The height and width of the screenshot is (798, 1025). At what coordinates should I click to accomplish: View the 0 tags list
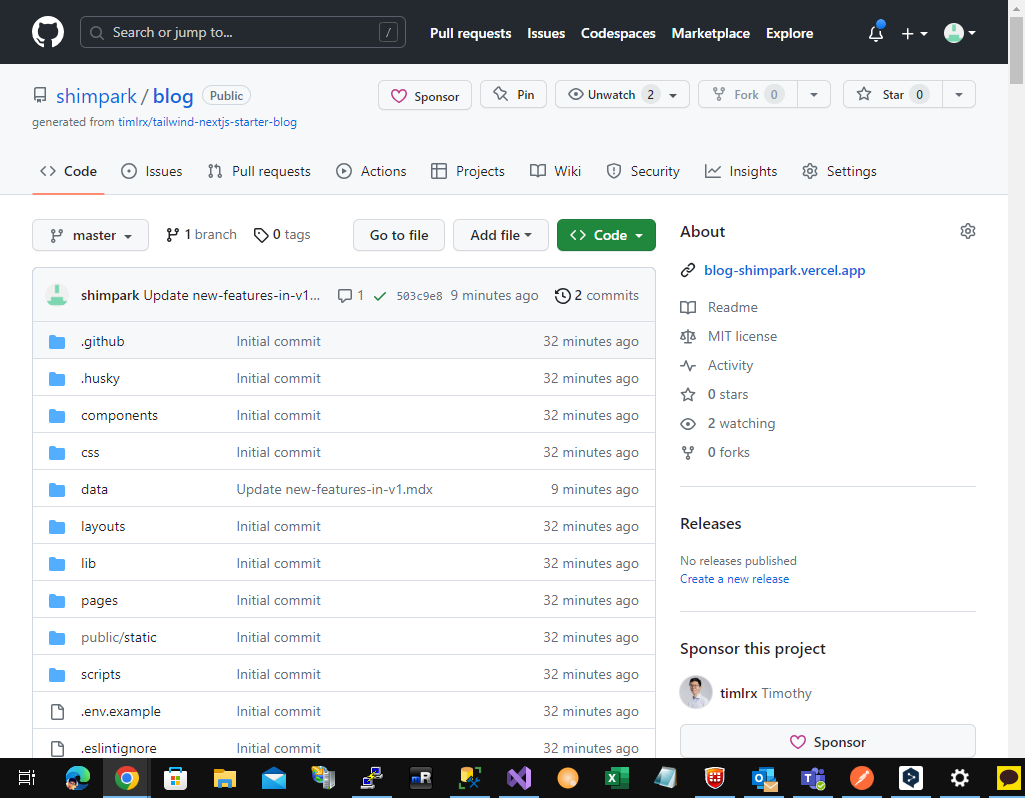point(282,235)
